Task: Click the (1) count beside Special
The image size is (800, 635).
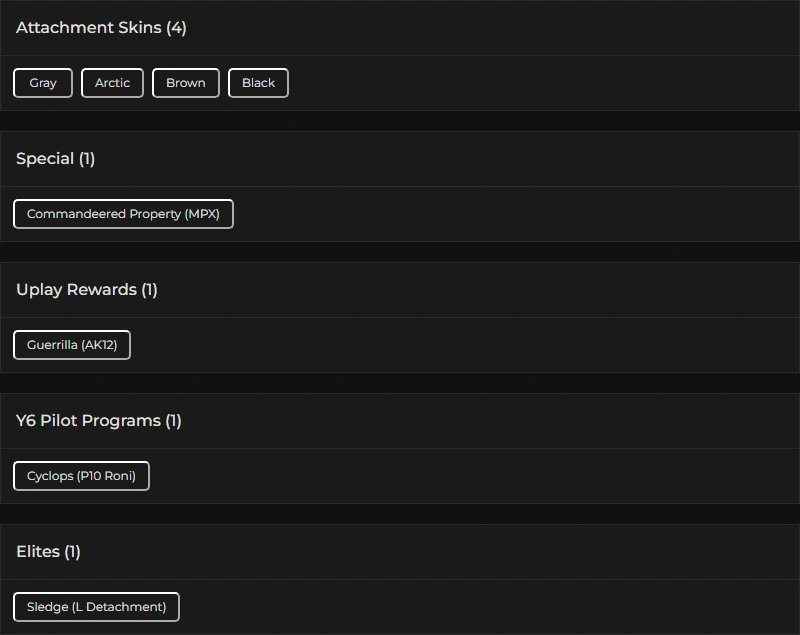Action: [87, 159]
